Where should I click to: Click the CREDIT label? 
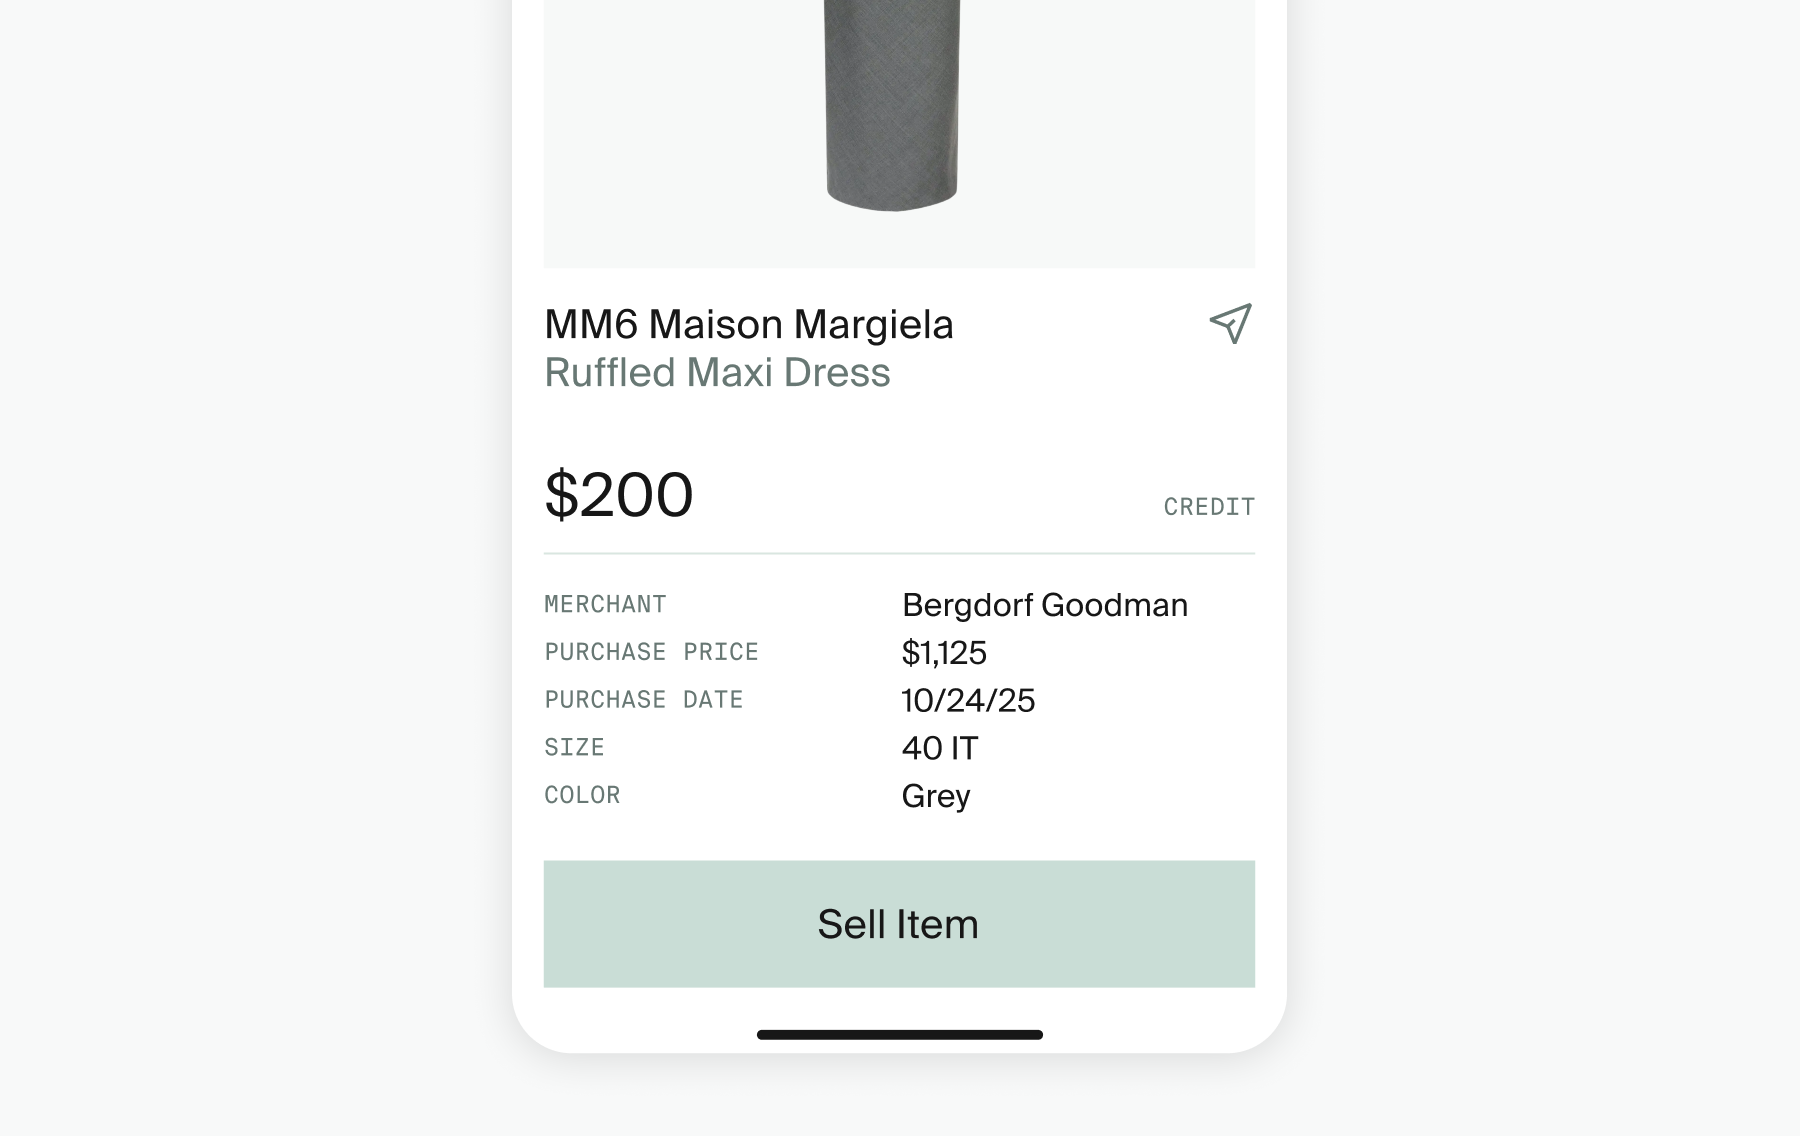click(x=1208, y=507)
